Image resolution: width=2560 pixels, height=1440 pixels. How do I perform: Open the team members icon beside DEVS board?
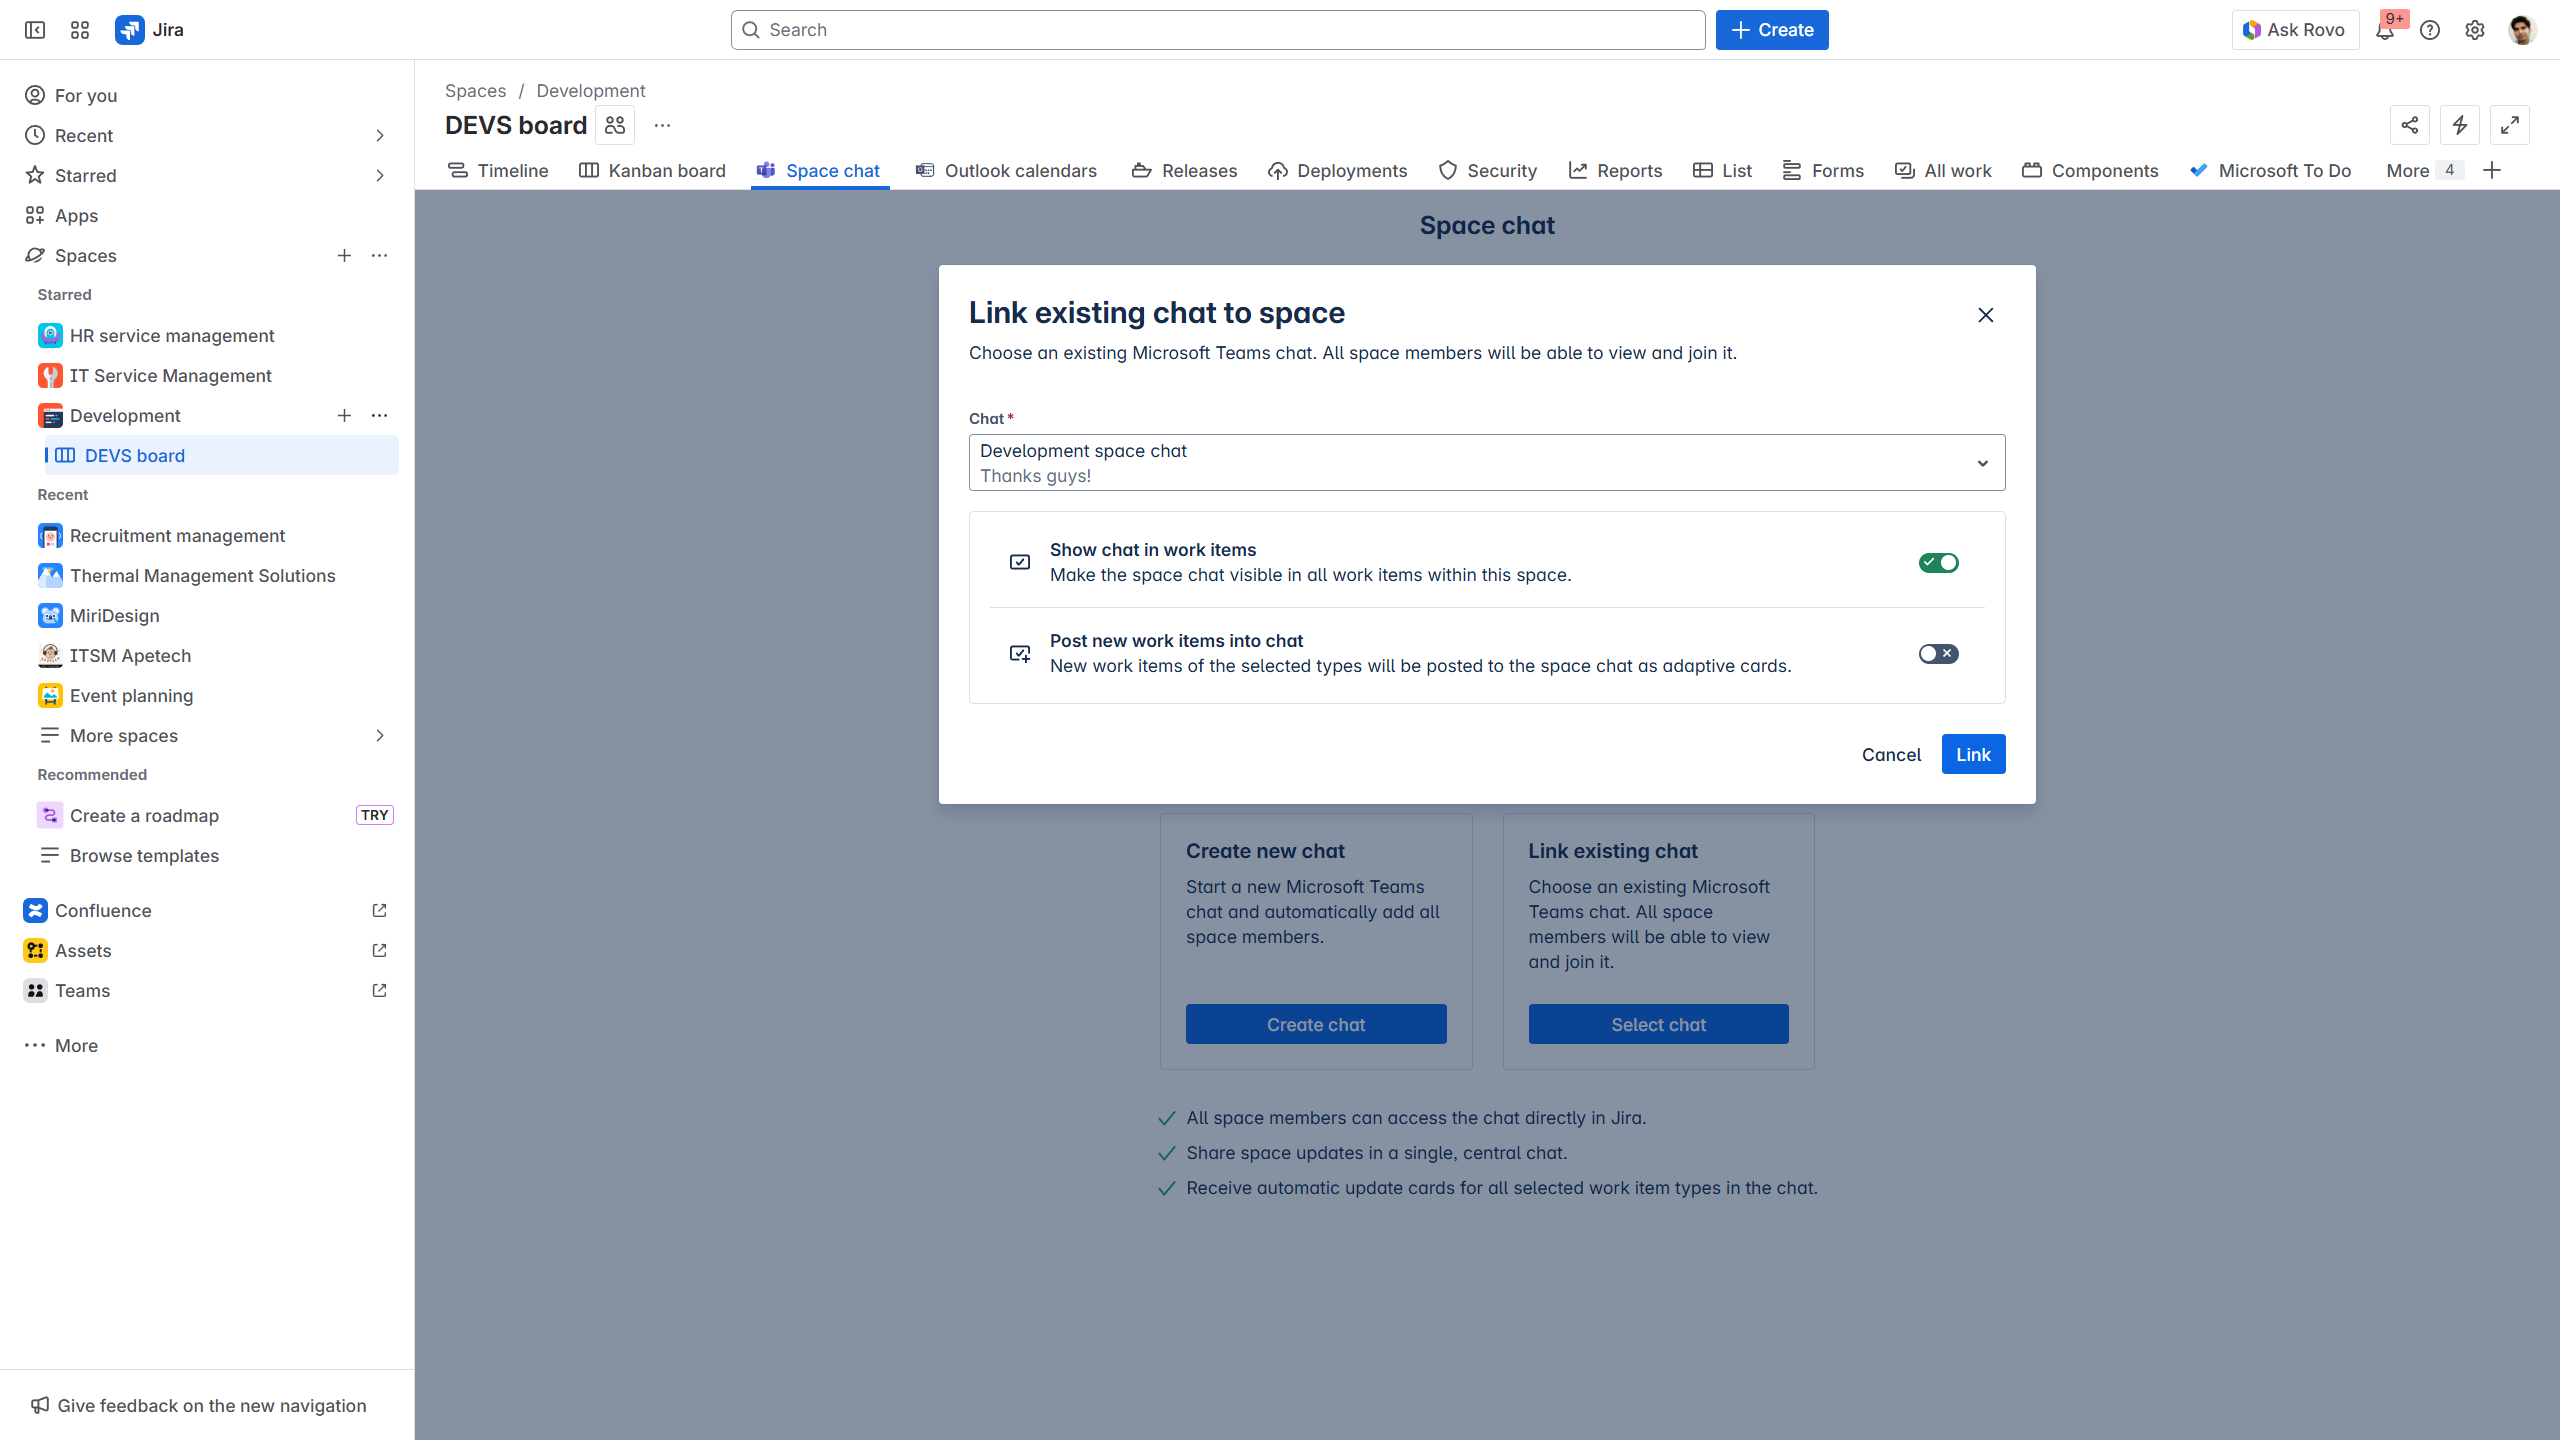click(x=615, y=125)
